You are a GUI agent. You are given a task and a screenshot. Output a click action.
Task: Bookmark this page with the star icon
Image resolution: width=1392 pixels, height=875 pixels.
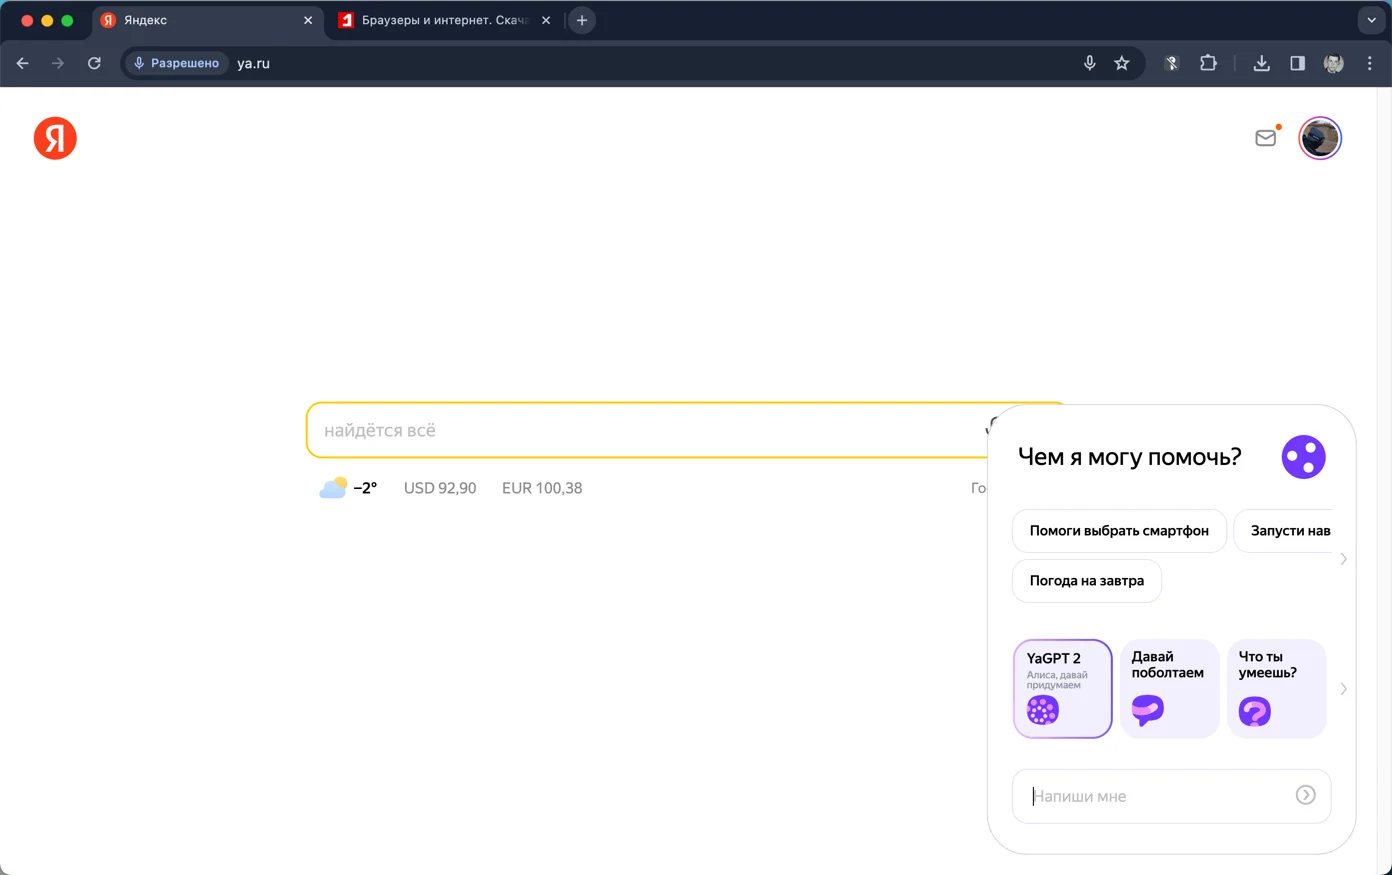[x=1122, y=63]
